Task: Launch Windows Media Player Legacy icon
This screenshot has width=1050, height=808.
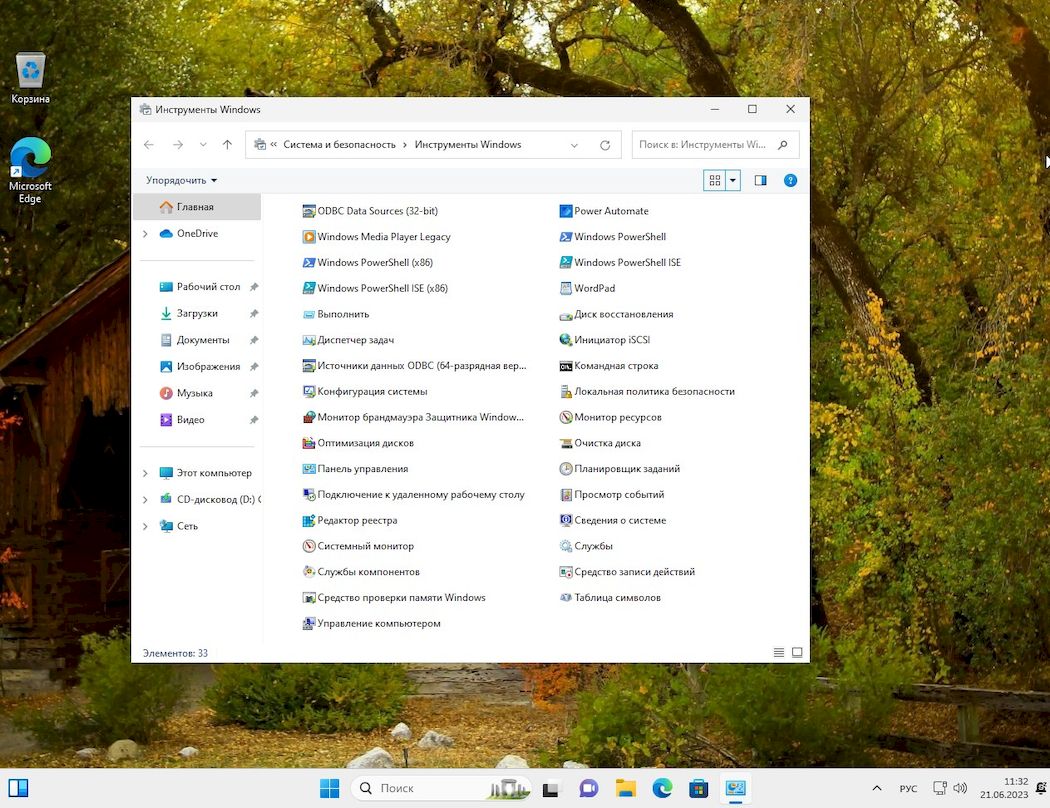Action: 309,237
